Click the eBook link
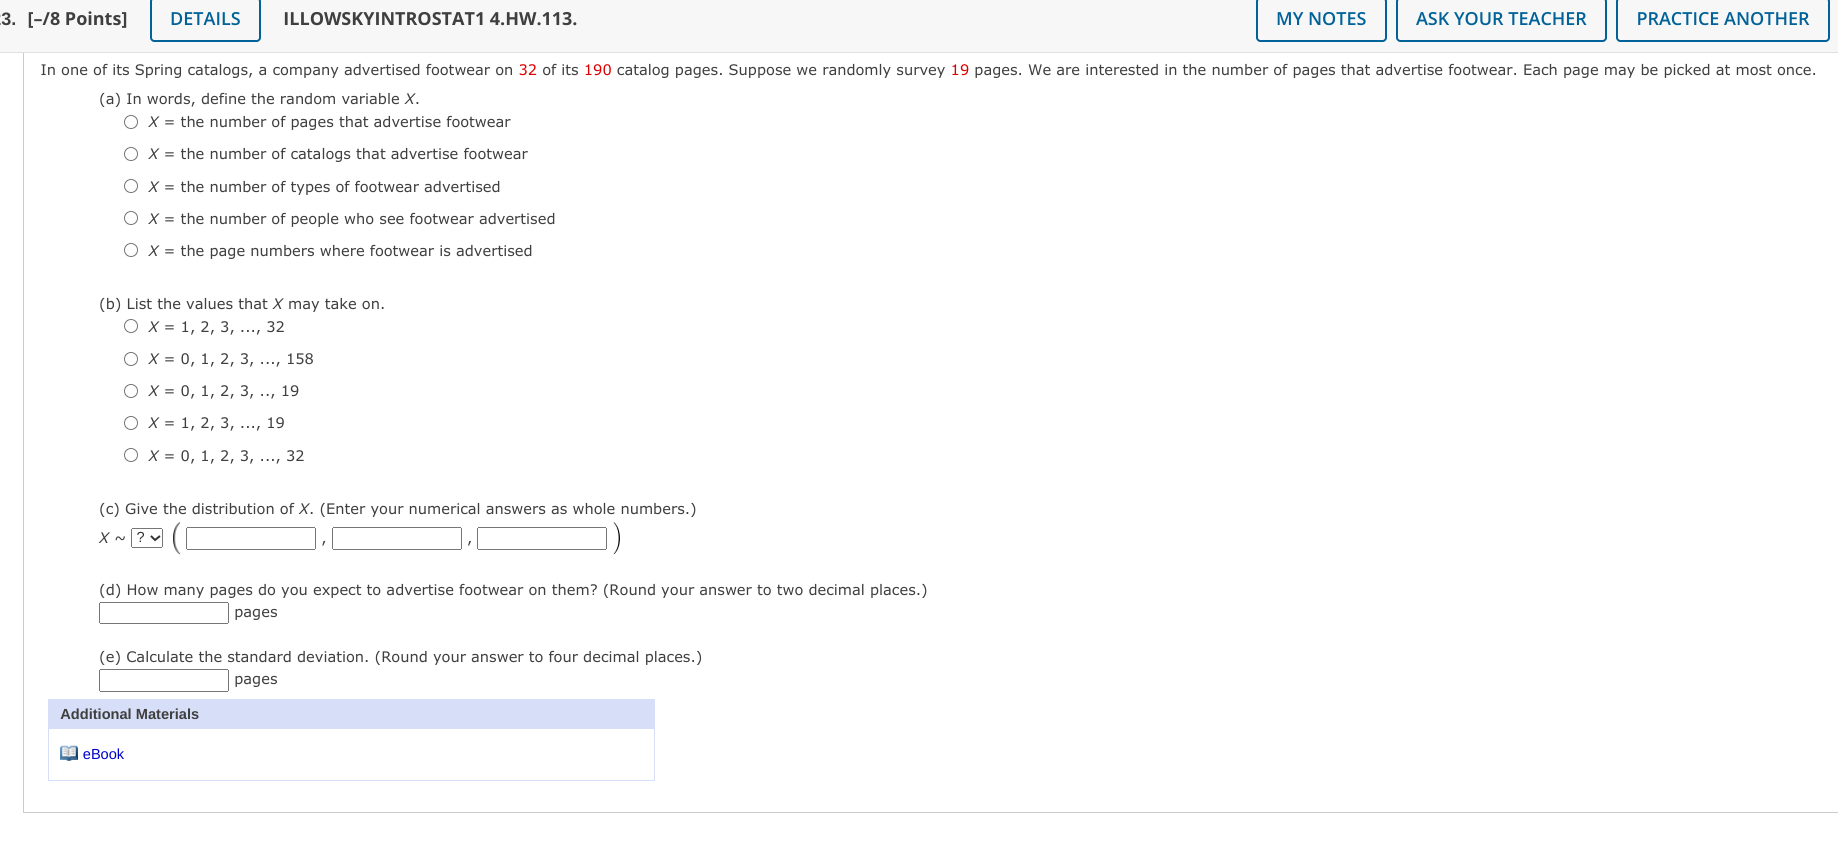 [x=102, y=753]
